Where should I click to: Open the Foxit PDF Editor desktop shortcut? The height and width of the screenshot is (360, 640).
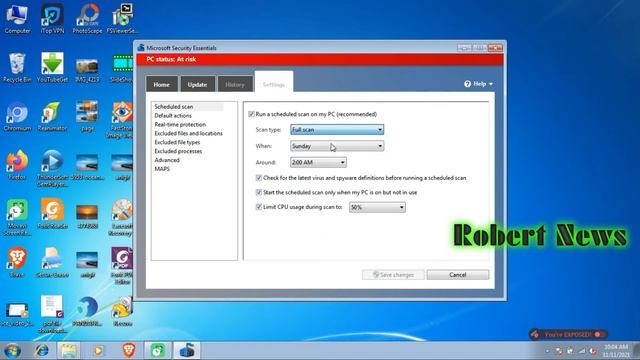122,265
